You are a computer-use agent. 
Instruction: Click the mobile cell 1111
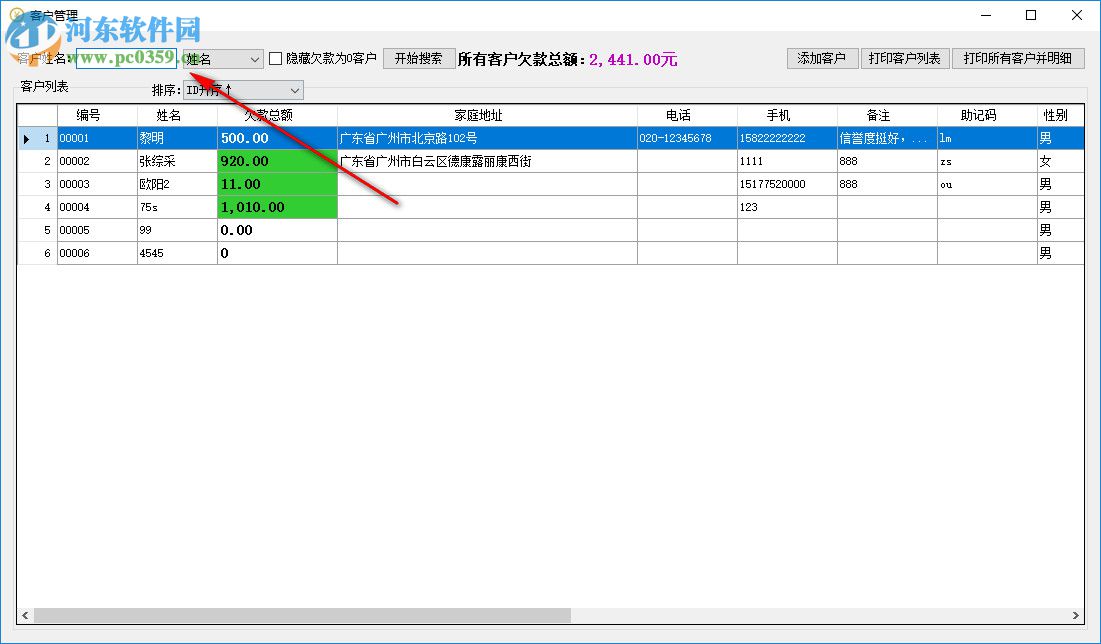coord(786,162)
